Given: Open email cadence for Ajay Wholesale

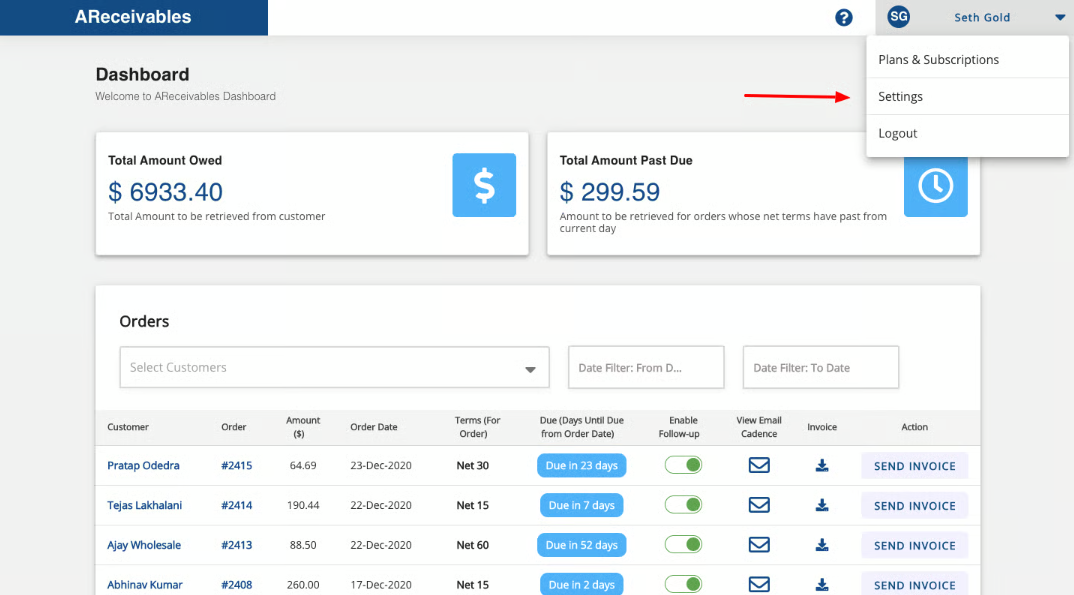Looking at the screenshot, I should click(x=759, y=545).
